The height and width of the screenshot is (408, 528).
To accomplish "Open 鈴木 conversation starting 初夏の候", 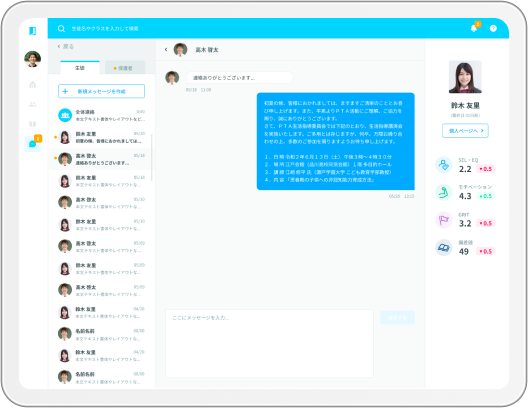I will [x=101, y=137].
